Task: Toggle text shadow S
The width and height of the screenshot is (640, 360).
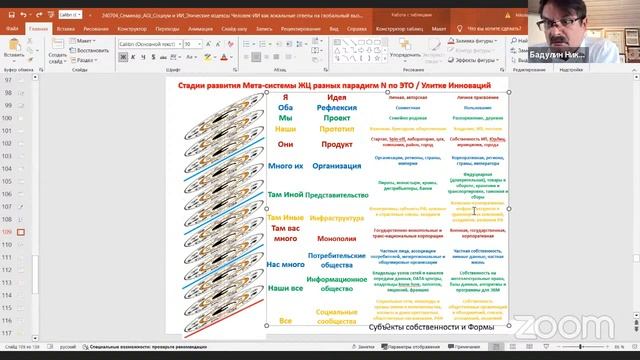Action: pyautogui.click(x=153, y=57)
